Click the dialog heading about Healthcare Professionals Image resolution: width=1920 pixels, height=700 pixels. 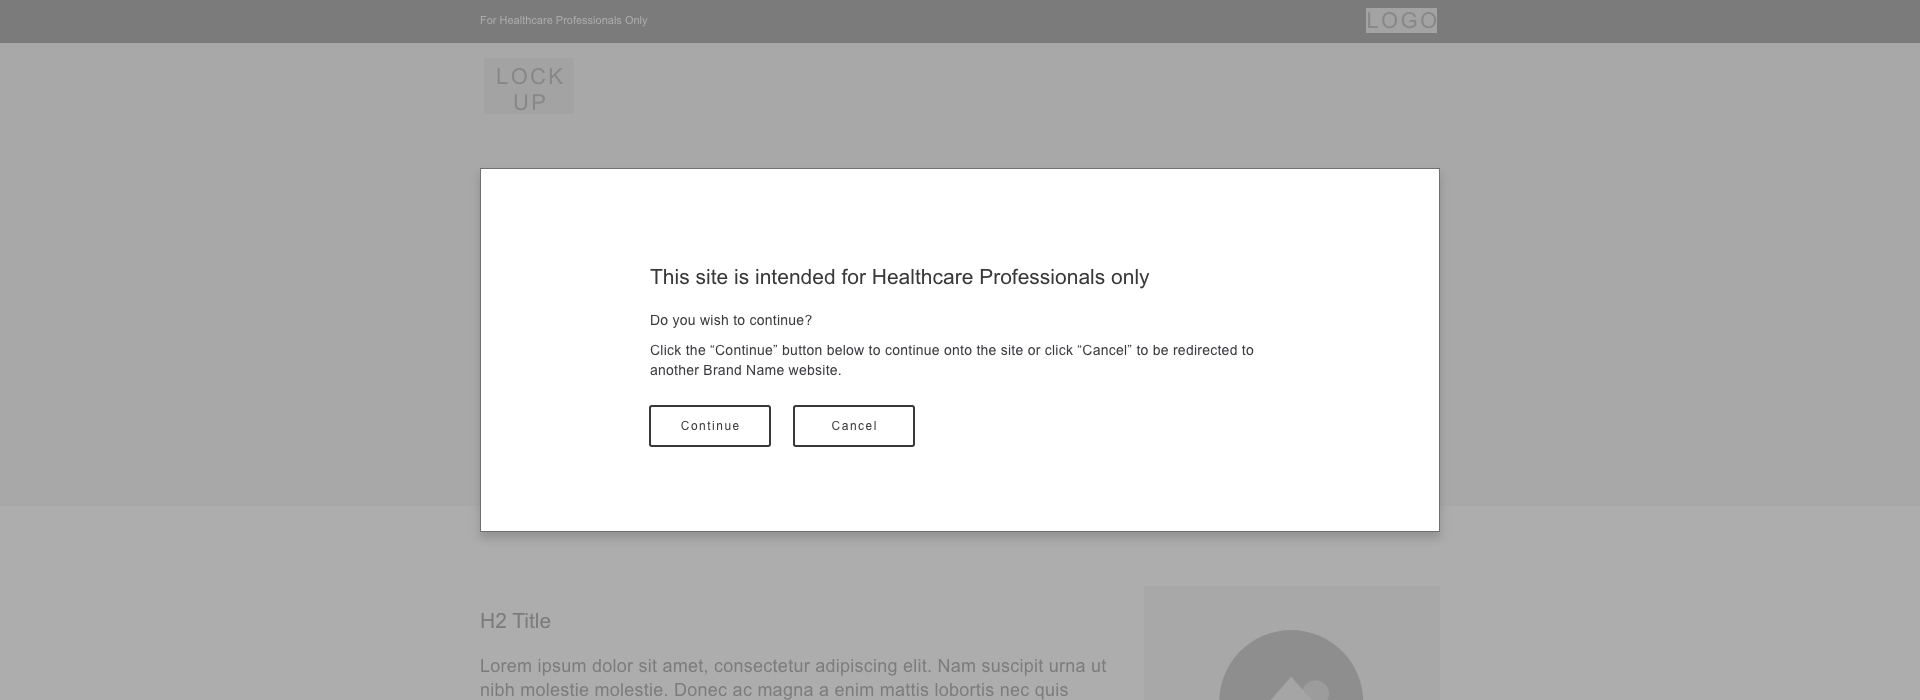tap(899, 277)
